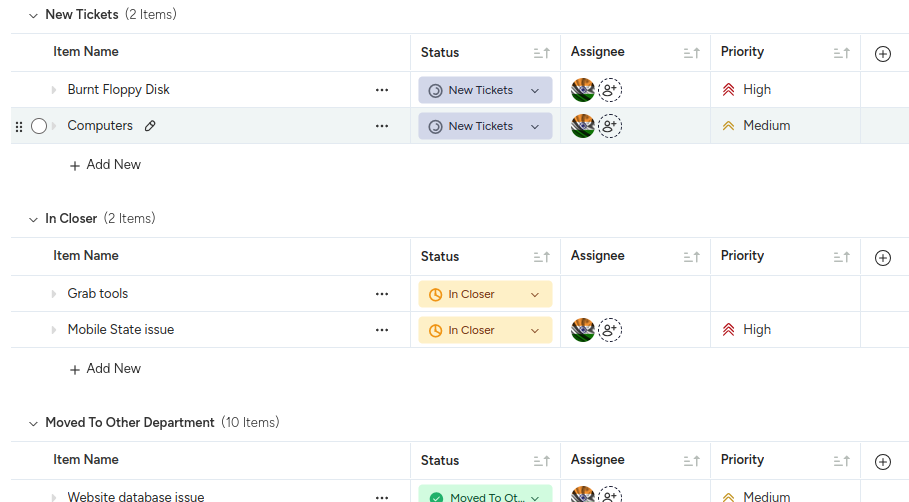Sort the New Tickets group by Status
Viewport: 909px width, 502px height.
click(x=541, y=53)
